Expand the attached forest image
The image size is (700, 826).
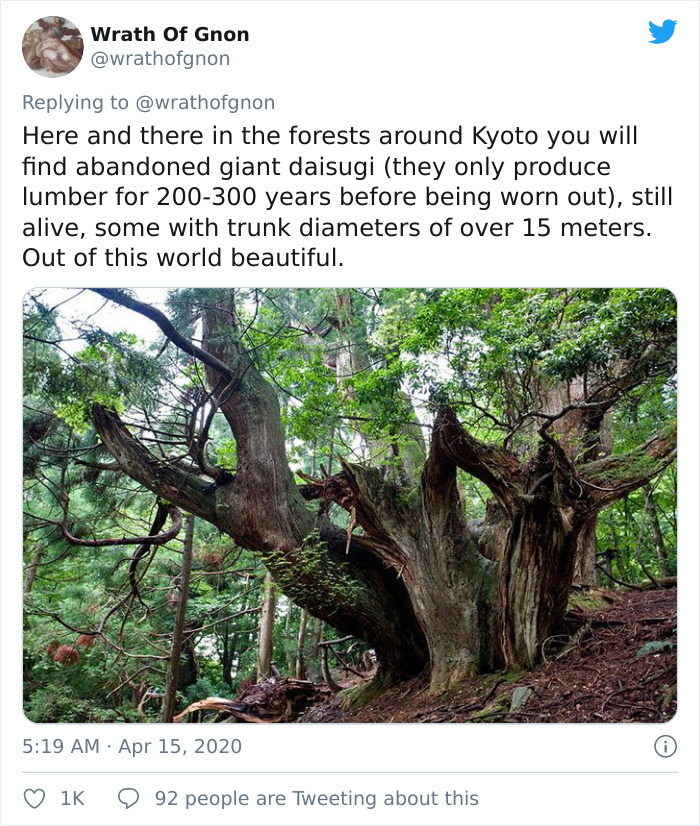tap(350, 505)
